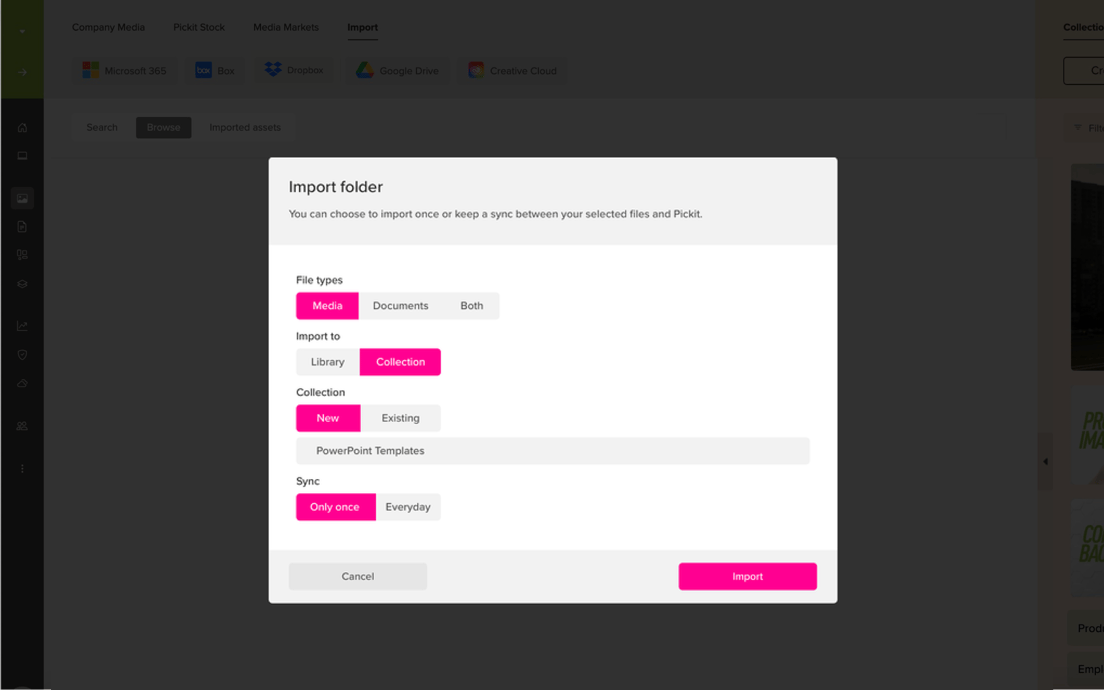Switch to the Pickit Stock tab
The image size is (1104, 690).
click(198, 27)
